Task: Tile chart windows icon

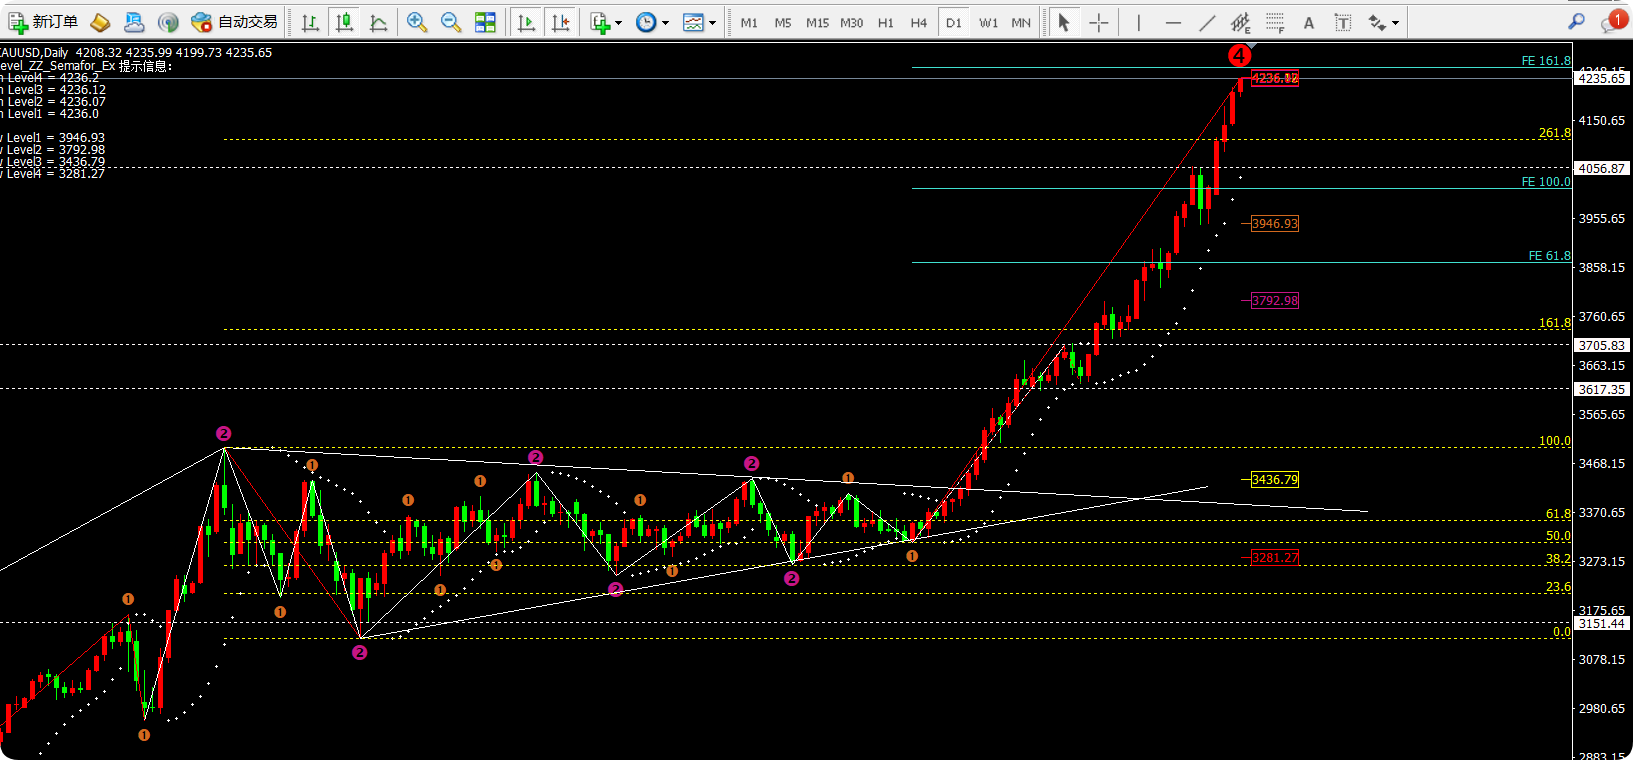Action: [x=485, y=22]
